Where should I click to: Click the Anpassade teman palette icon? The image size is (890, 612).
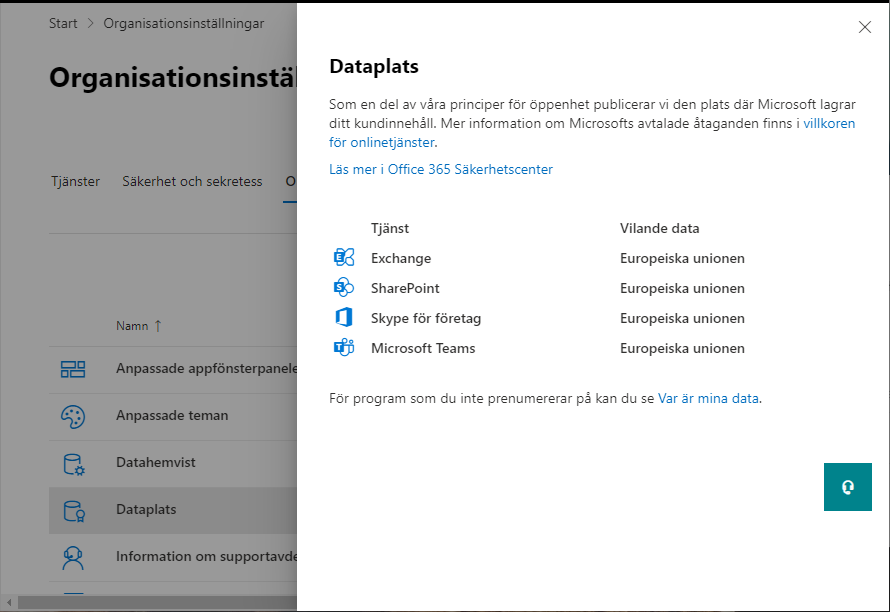[x=73, y=416]
